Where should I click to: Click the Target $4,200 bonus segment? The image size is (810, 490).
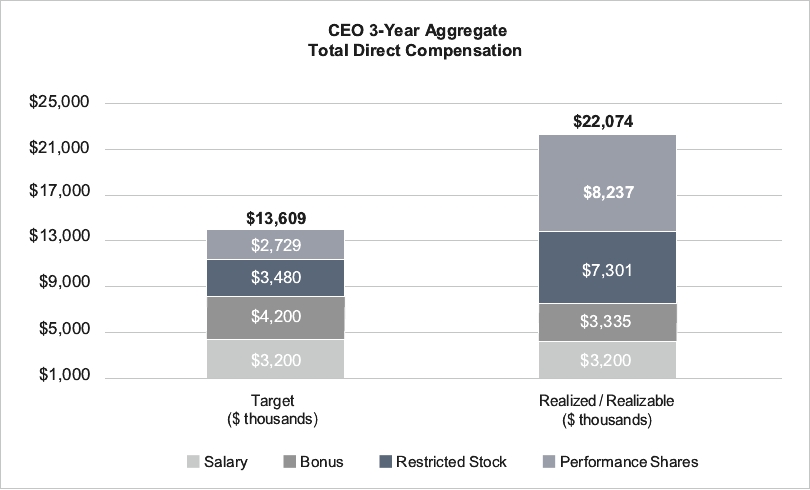coord(275,318)
